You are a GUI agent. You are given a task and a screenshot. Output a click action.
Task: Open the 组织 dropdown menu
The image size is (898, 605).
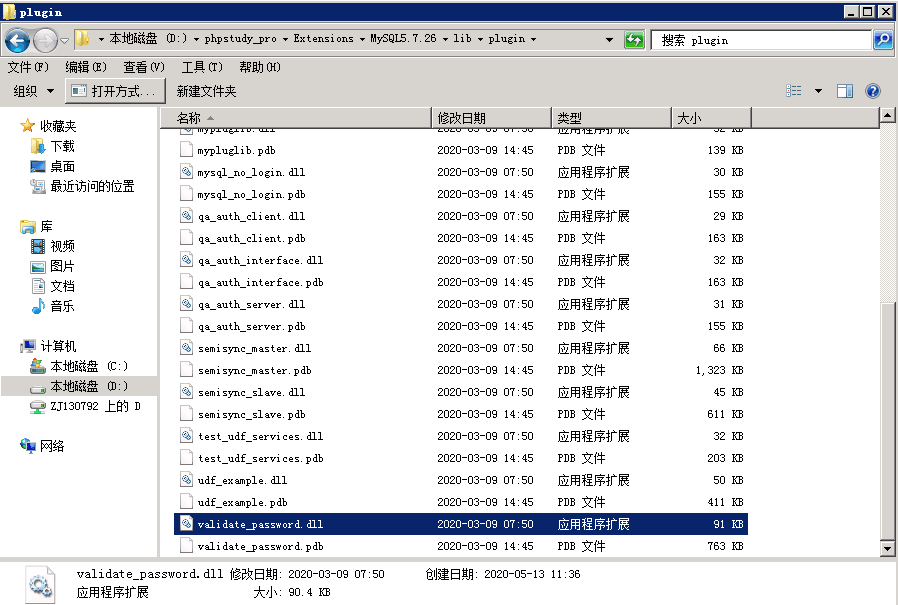pyautogui.click(x=33, y=91)
